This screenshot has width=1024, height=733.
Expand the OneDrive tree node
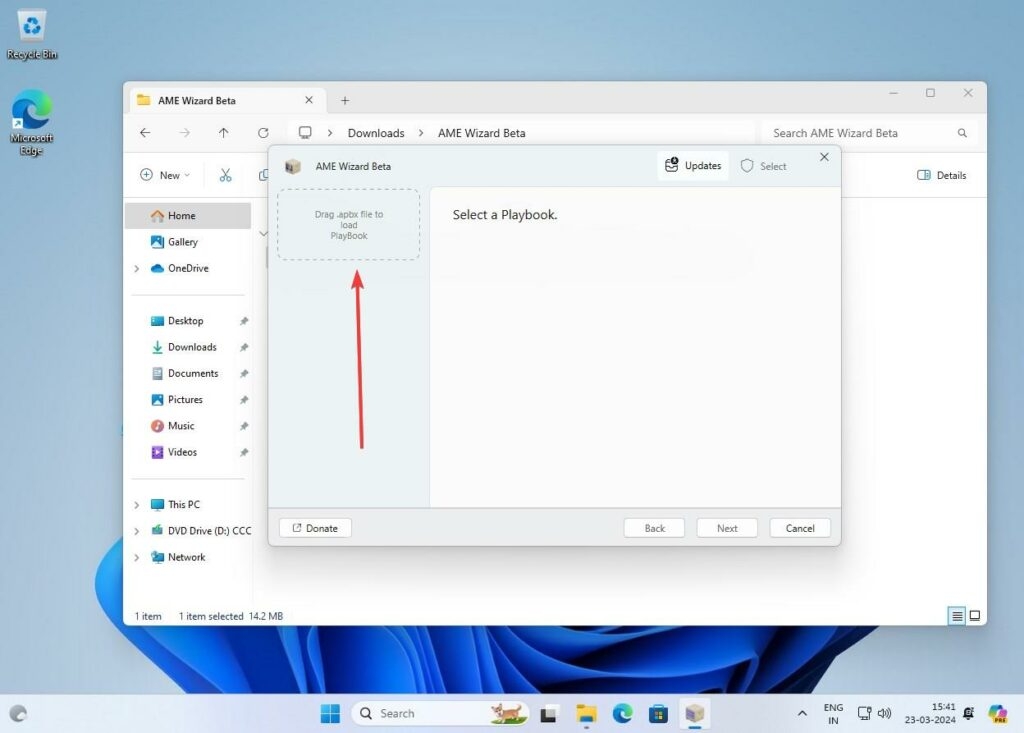pos(137,269)
